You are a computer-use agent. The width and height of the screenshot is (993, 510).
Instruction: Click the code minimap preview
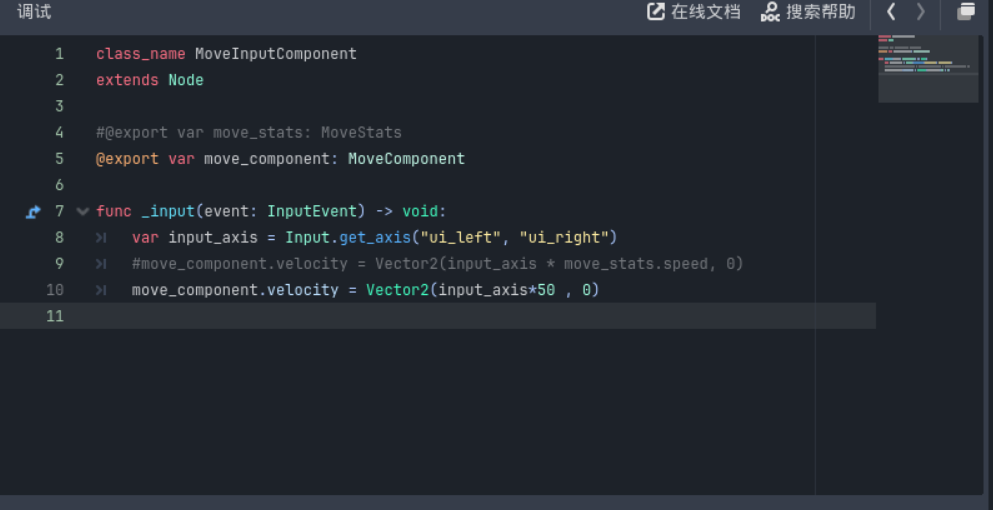[x=928, y=68]
